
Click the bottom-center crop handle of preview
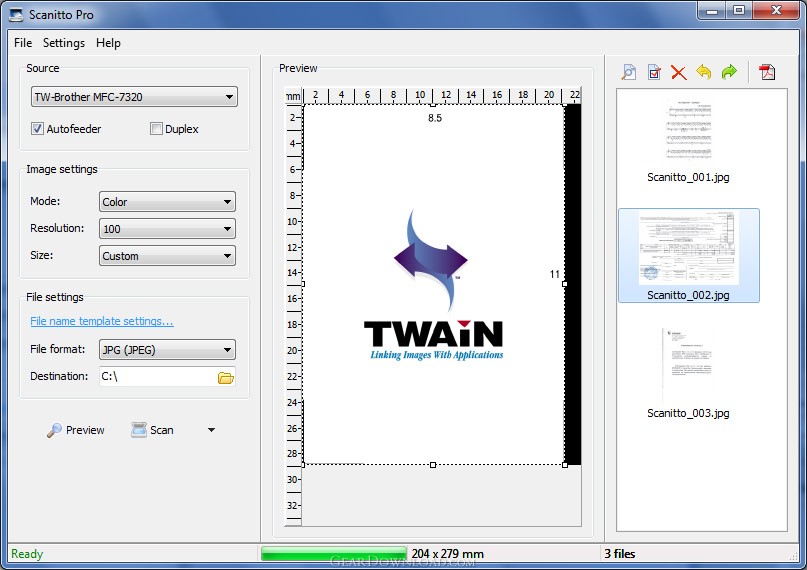pyautogui.click(x=433, y=465)
